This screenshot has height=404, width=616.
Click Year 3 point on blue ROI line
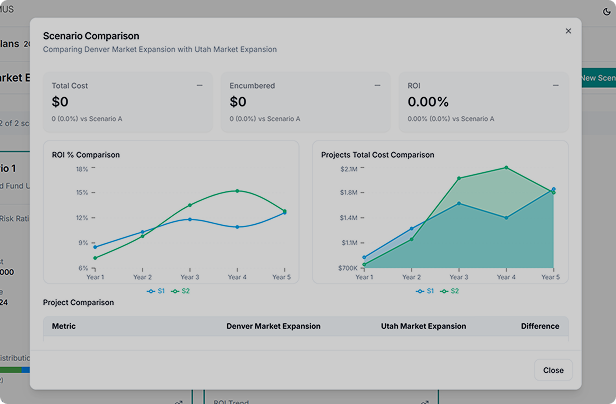[190, 219]
